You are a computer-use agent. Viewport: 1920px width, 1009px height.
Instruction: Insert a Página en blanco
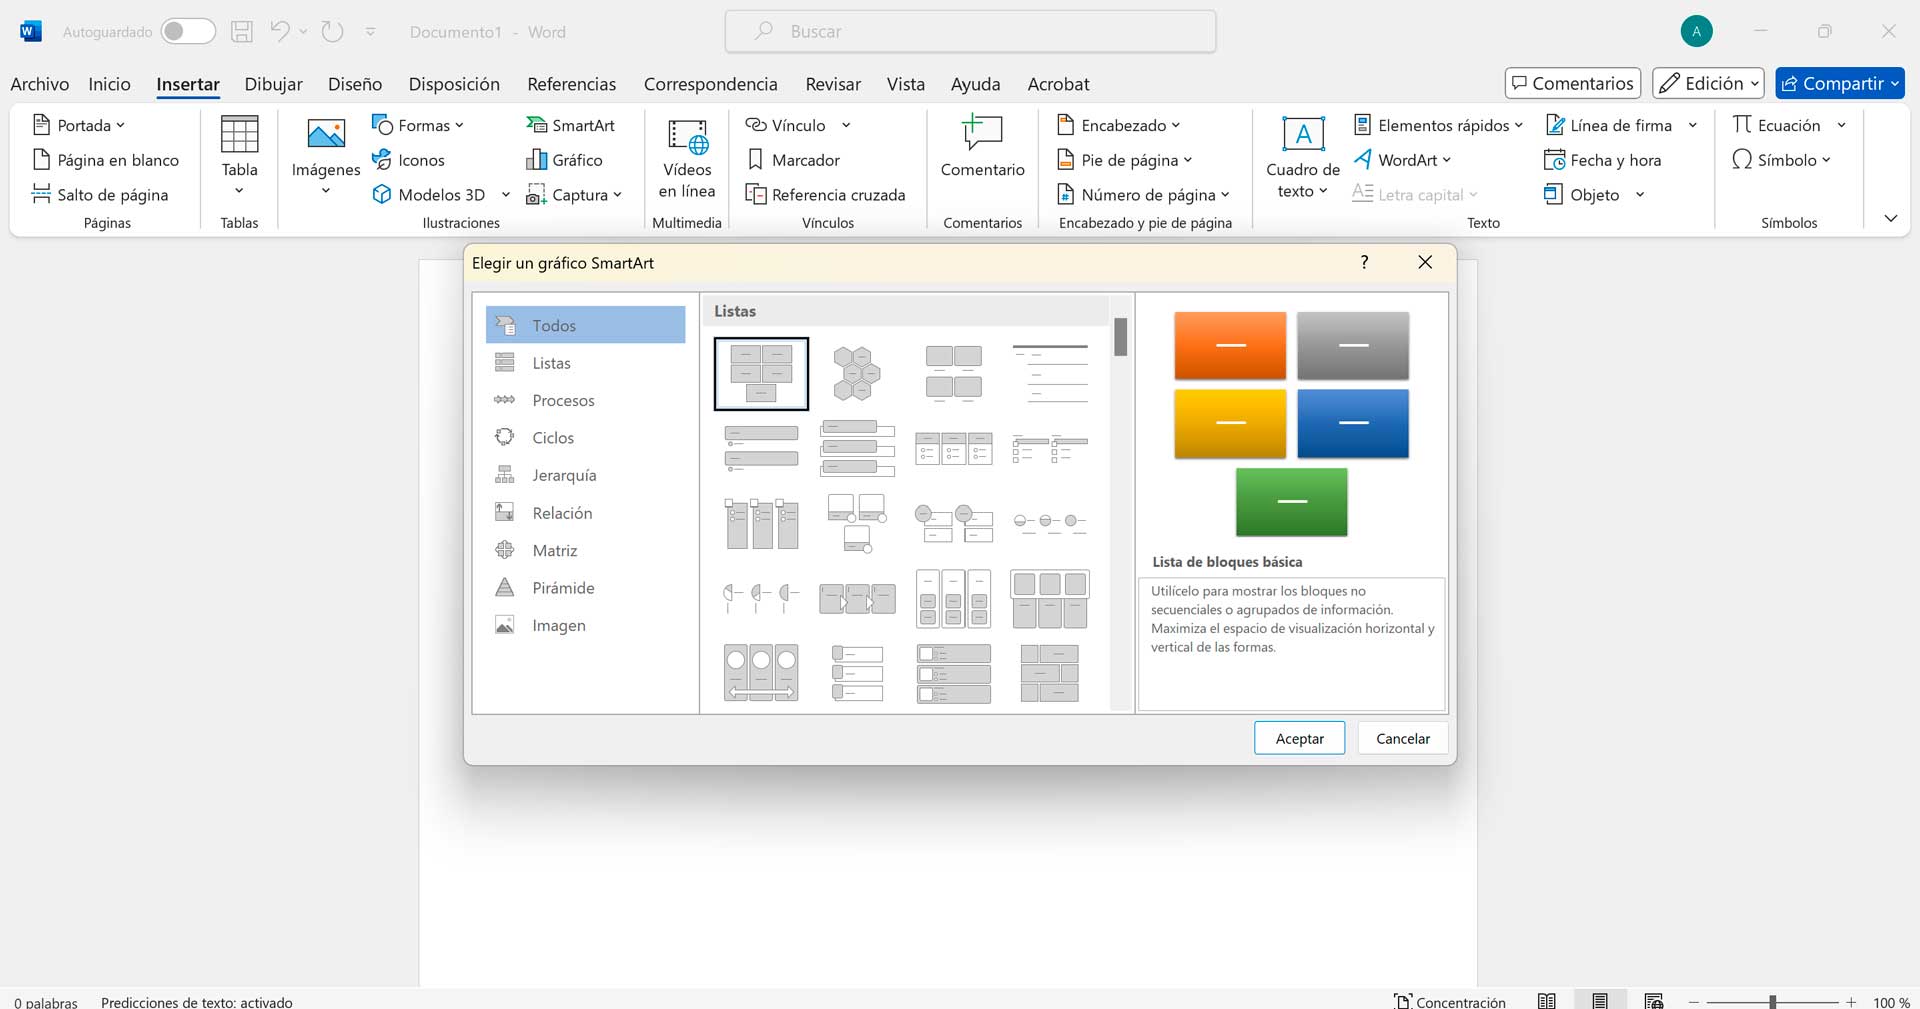[106, 160]
